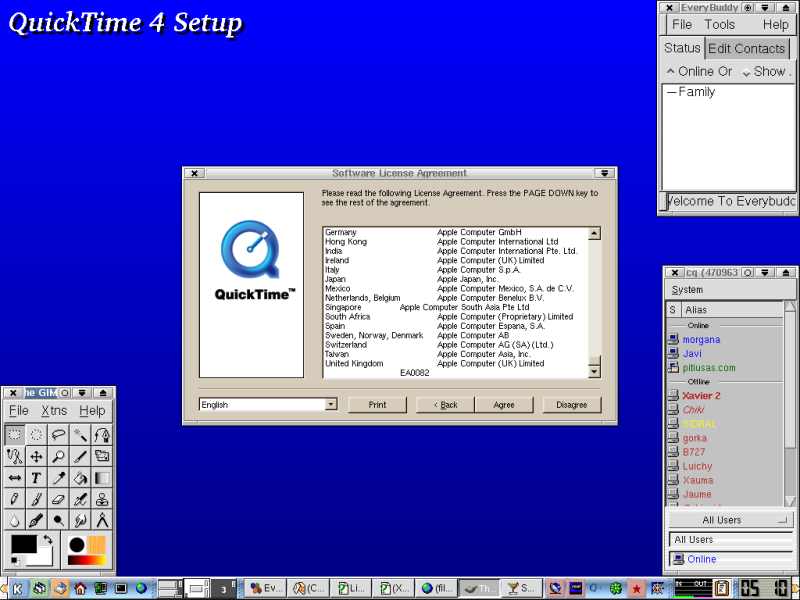This screenshot has width=800, height=600.
Task: Select contact morgana in Licq list
Action: [701, 340]
